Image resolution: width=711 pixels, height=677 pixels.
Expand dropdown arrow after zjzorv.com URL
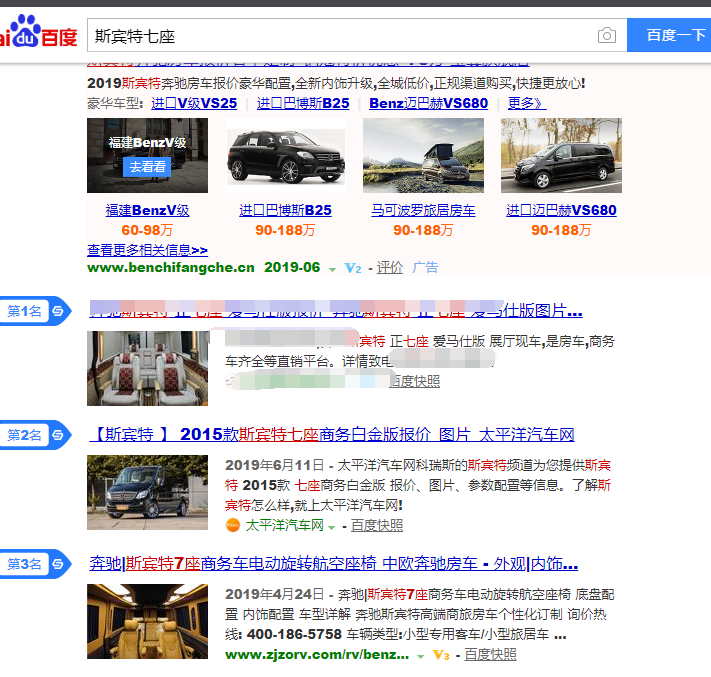click(421, 657)
